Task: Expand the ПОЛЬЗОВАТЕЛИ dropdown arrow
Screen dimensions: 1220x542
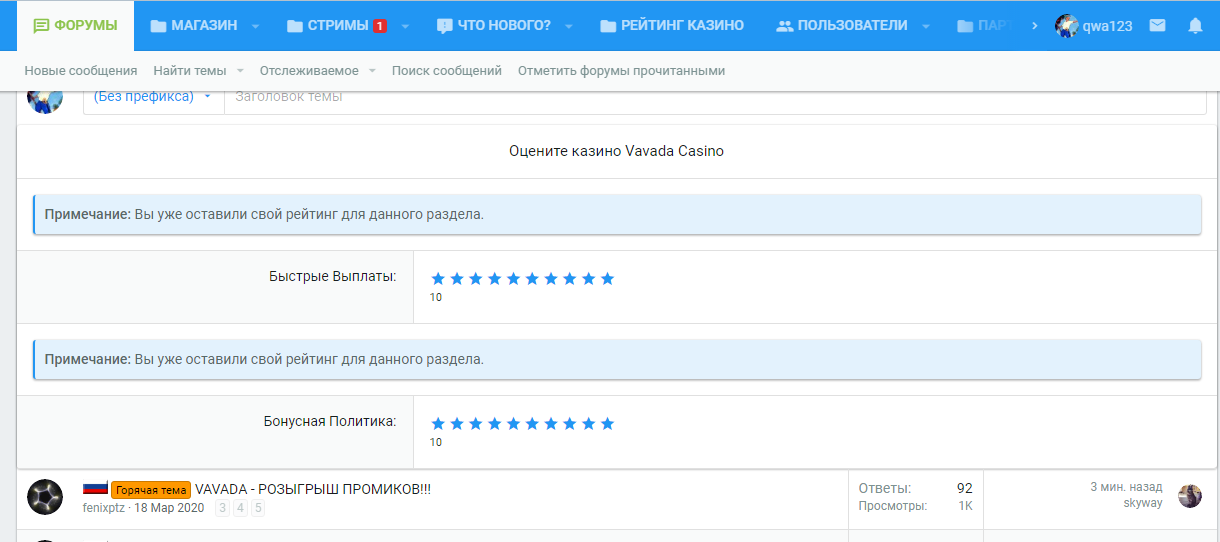Action: pyautogui.click(x=925, y=26)
